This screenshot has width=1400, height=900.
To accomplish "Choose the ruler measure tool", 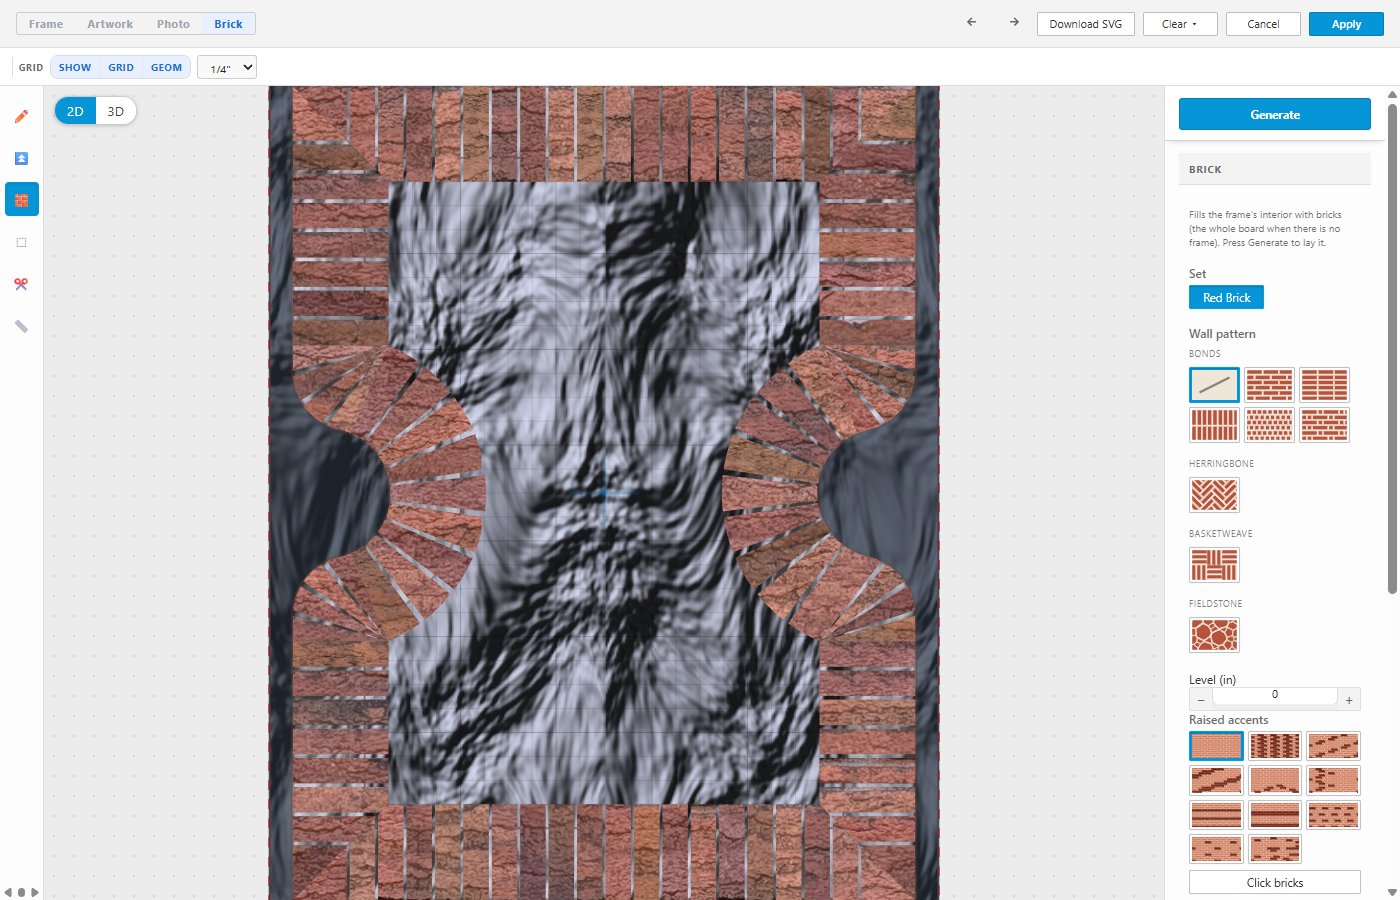I will pyautogui.click(x=21, y=326).
